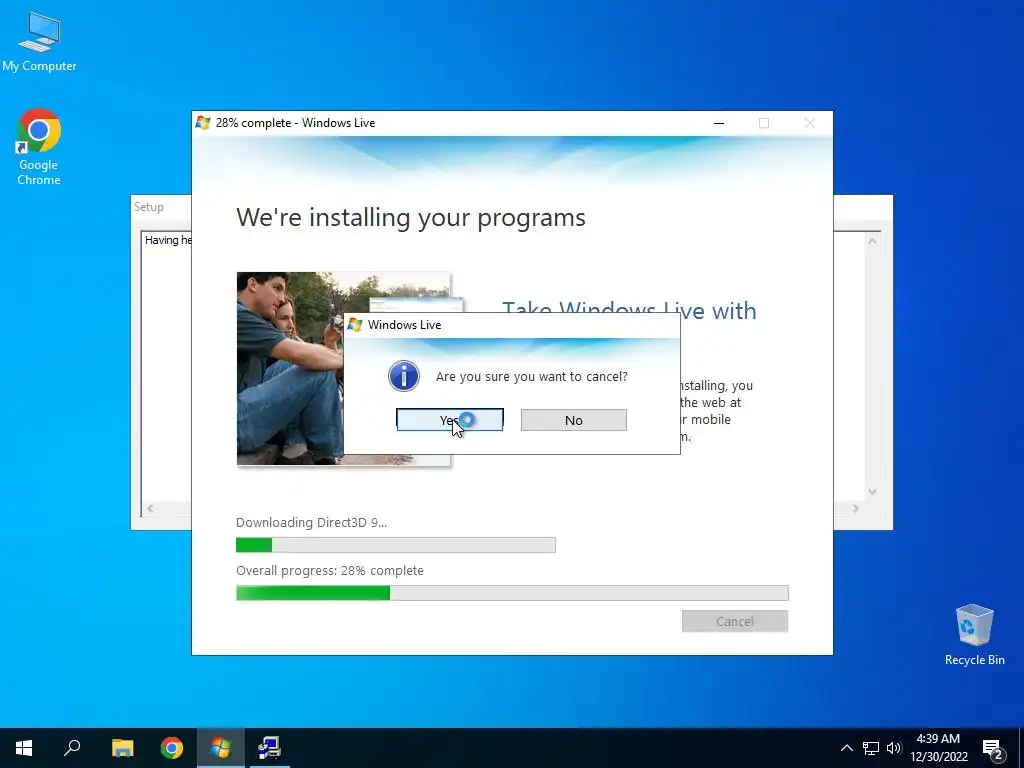
Task: Open the network tray icon
Action: tap(871, 748)
